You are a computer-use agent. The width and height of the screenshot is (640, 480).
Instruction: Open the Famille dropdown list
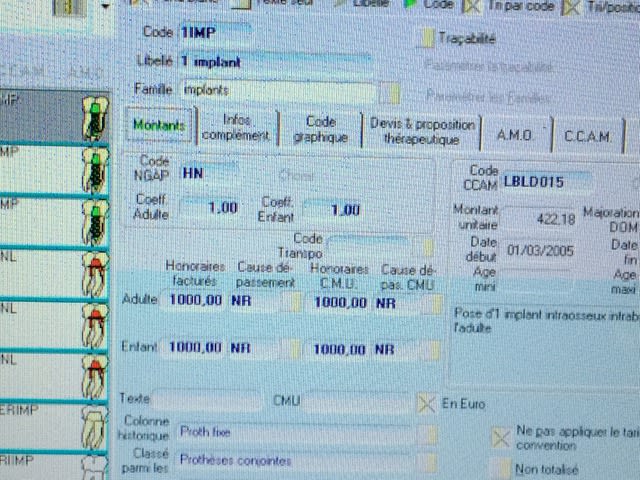coord(394,92)
